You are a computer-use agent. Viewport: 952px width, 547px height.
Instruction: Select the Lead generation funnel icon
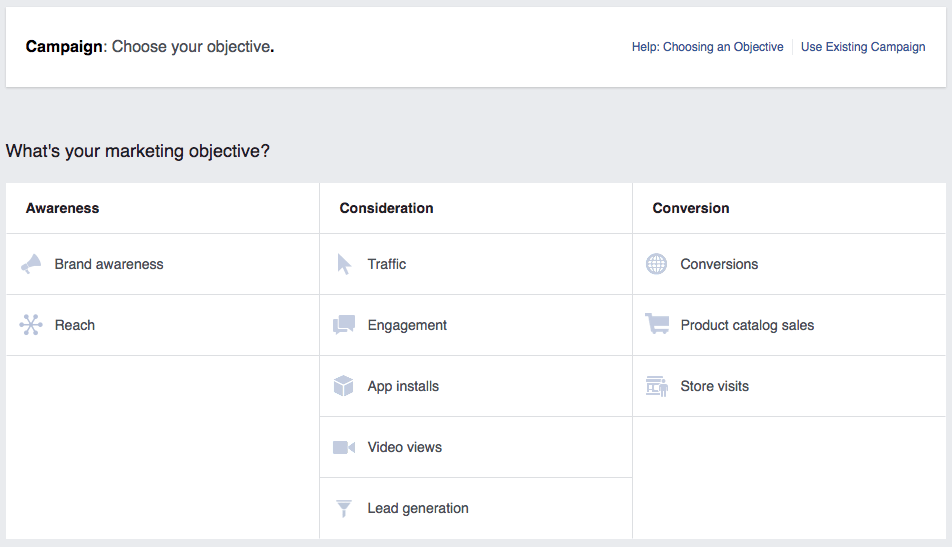(344, 508)
